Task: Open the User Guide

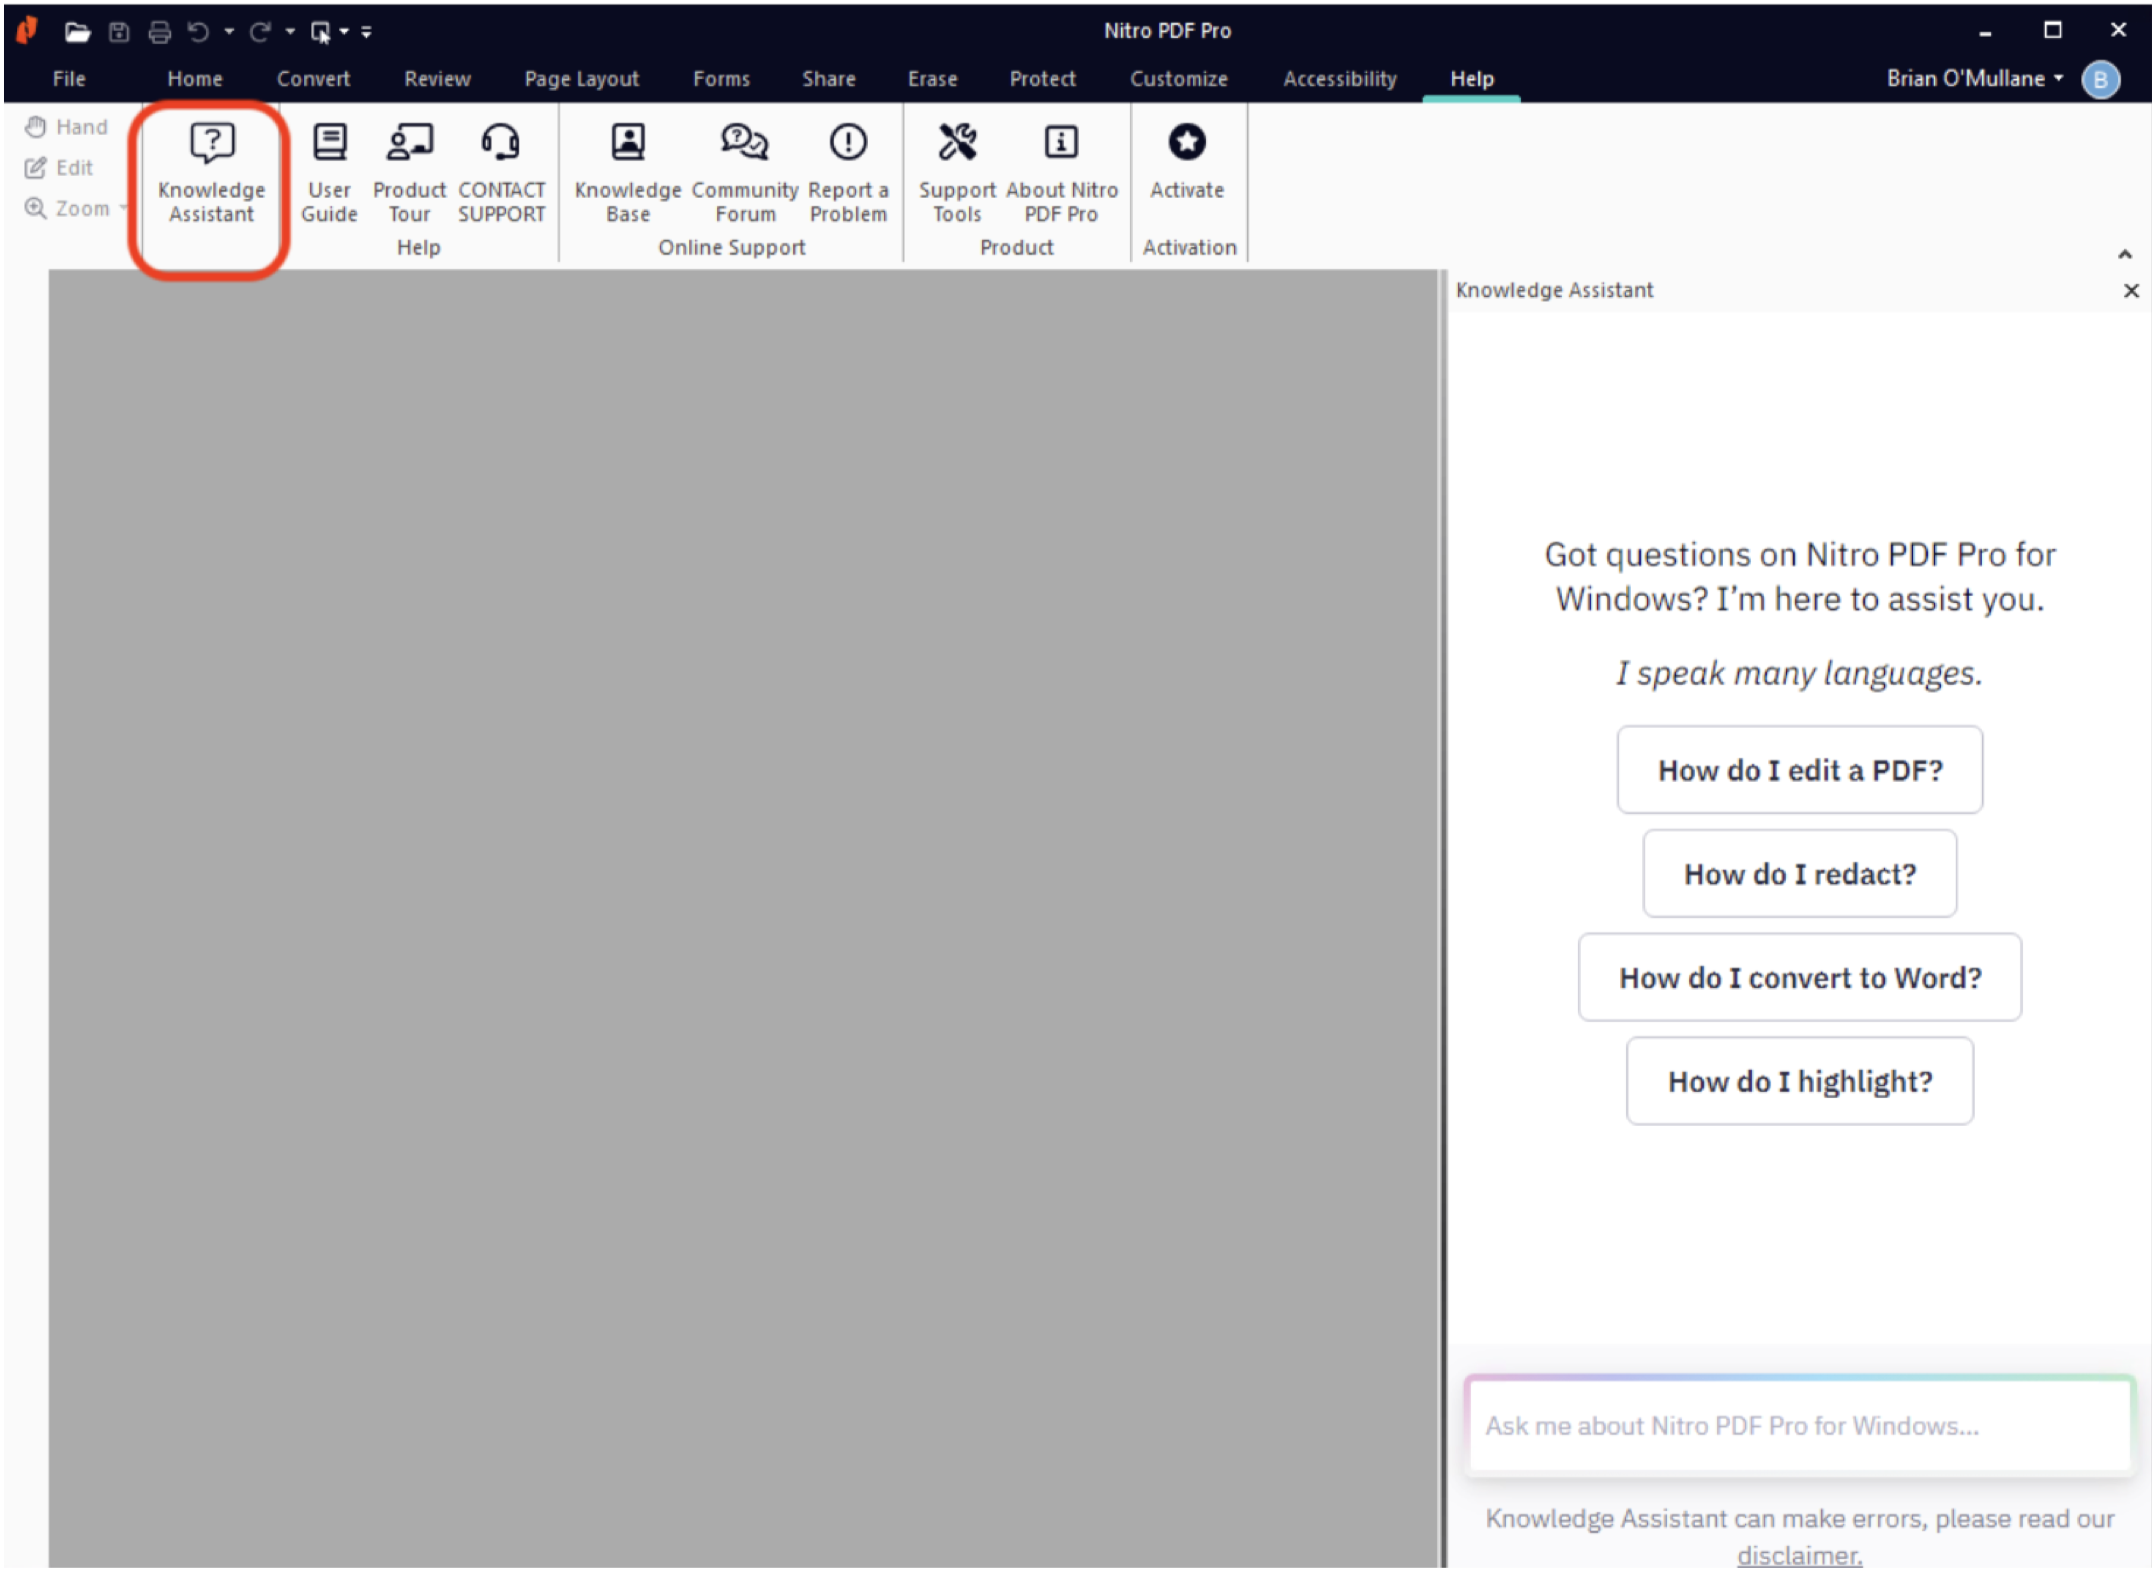Action: tap(329, 172)
